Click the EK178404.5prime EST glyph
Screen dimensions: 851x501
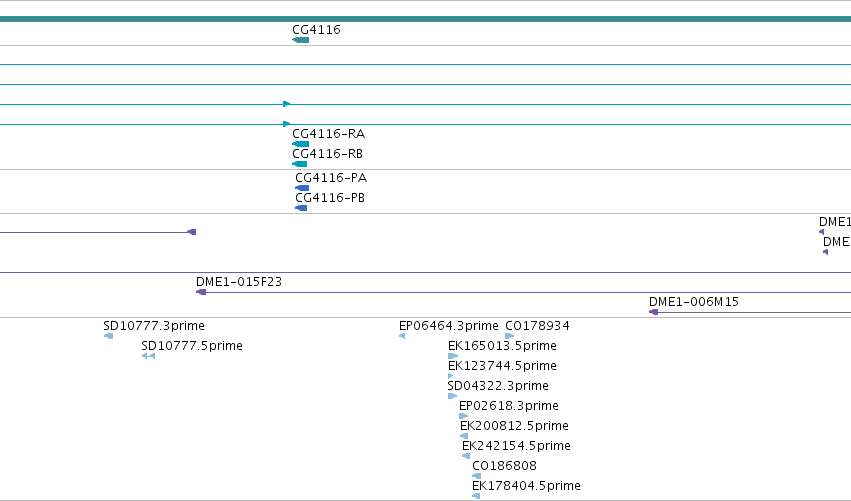tap(476, 496)
